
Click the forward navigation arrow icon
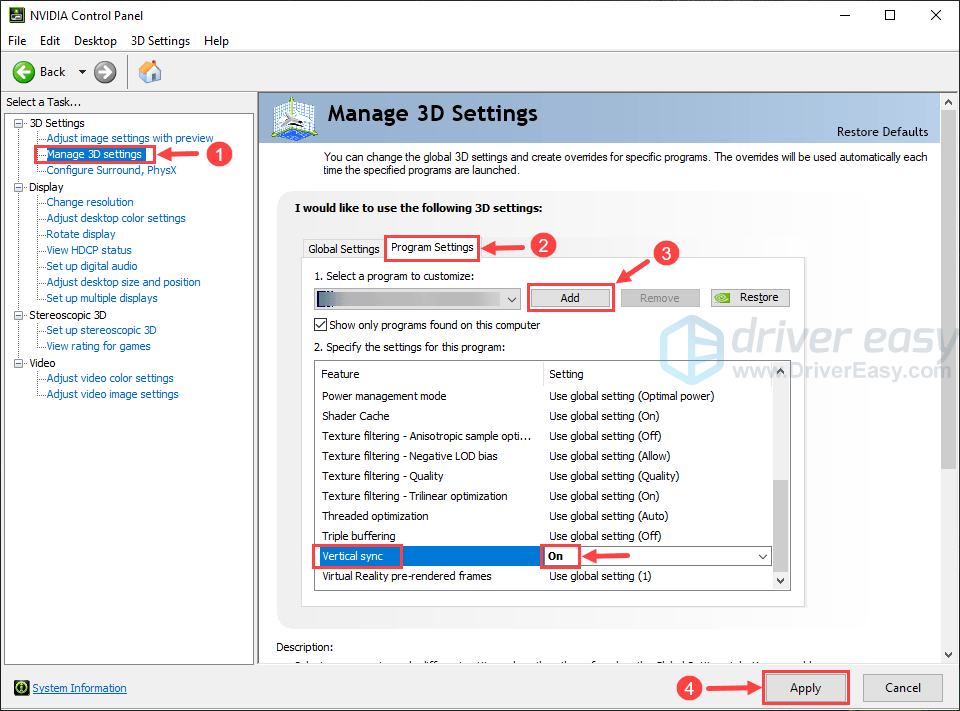point(104,71)
